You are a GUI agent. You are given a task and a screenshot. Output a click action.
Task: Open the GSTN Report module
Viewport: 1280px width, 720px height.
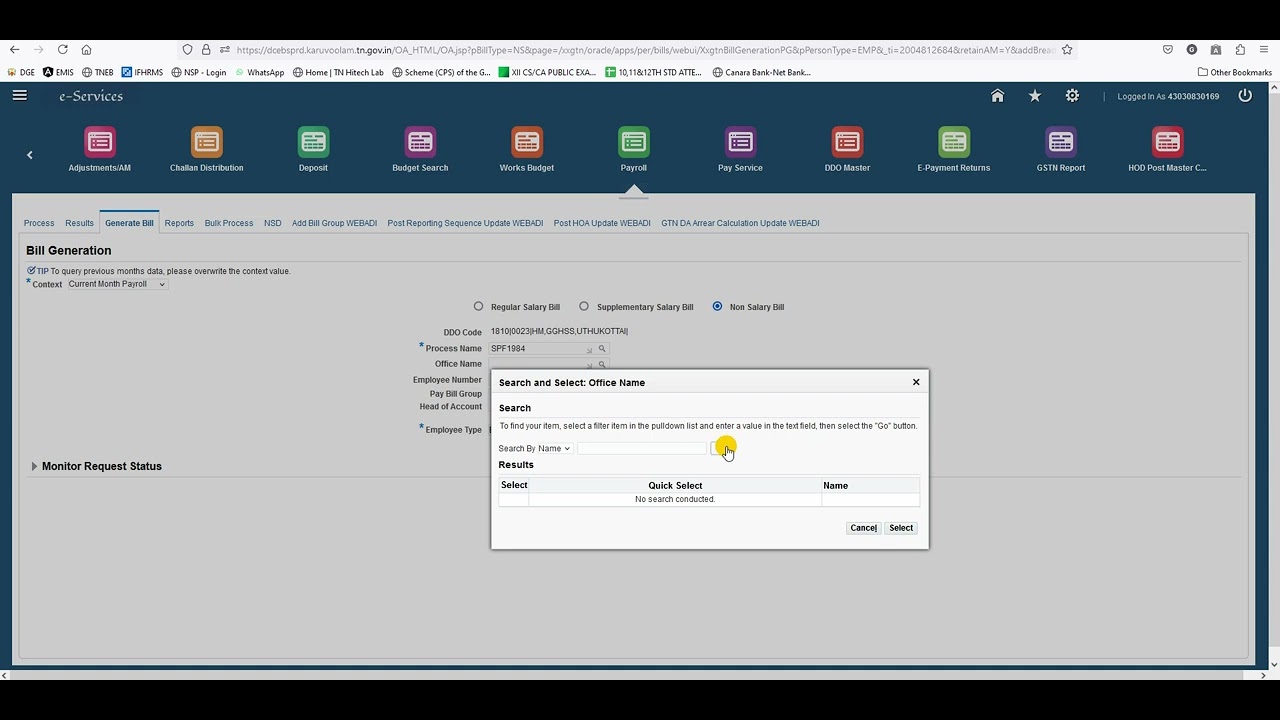click(1061, 142)
